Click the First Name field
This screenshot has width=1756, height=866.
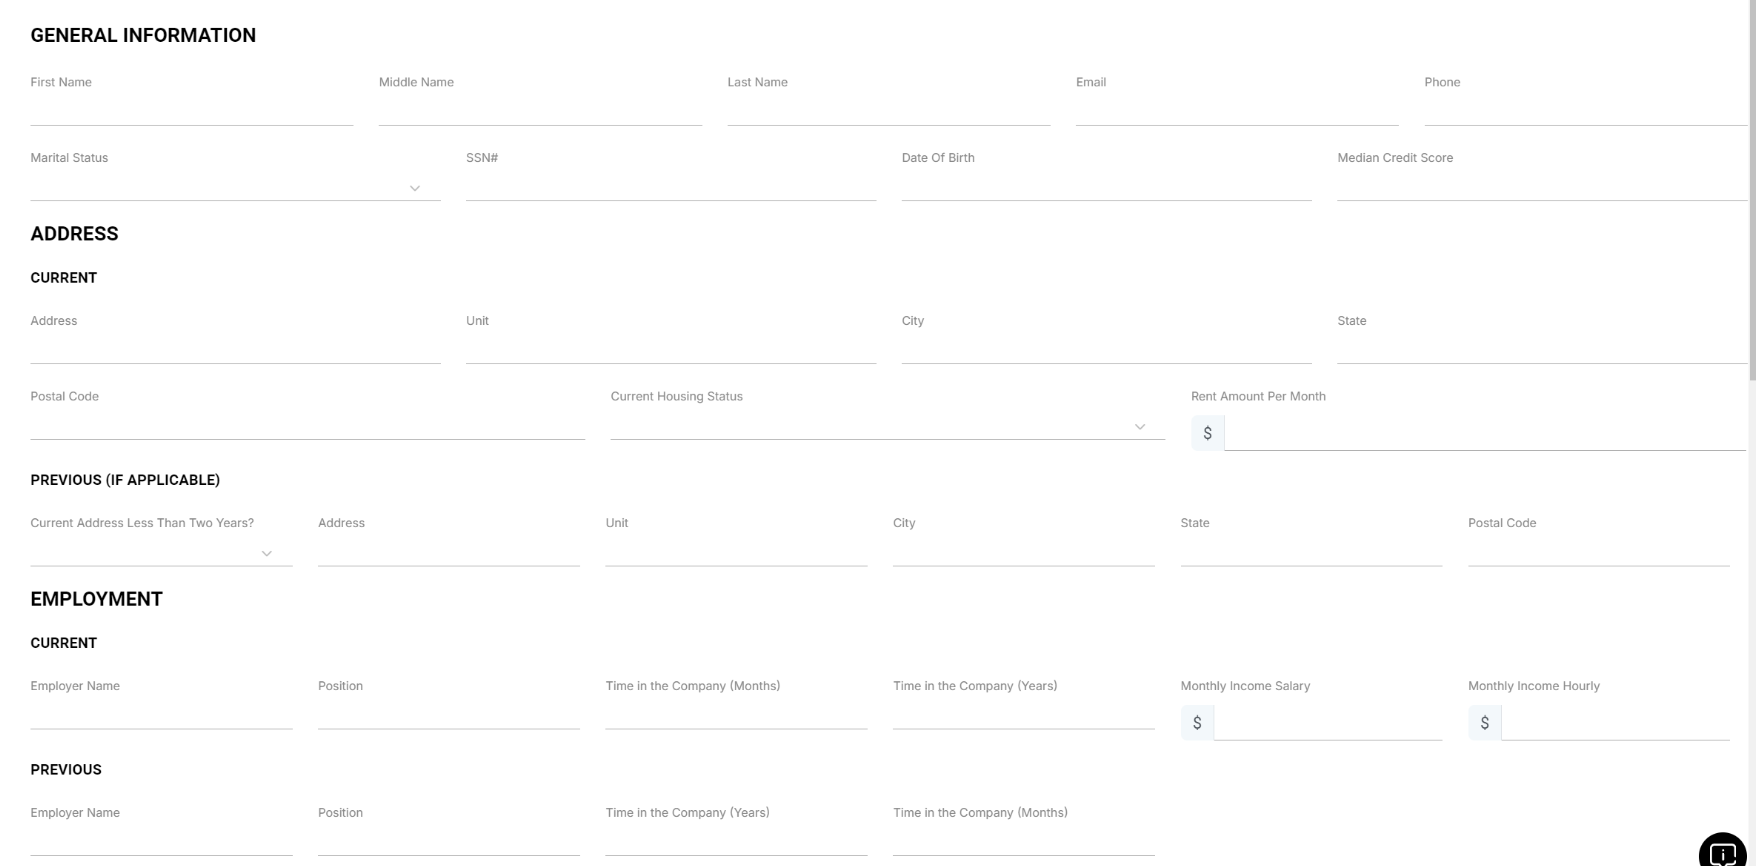192,112
